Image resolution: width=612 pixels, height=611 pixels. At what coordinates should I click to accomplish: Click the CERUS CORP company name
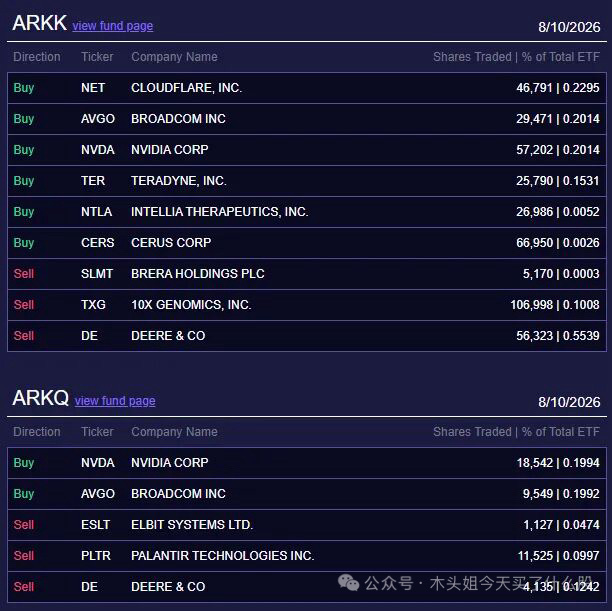point(171,243)
